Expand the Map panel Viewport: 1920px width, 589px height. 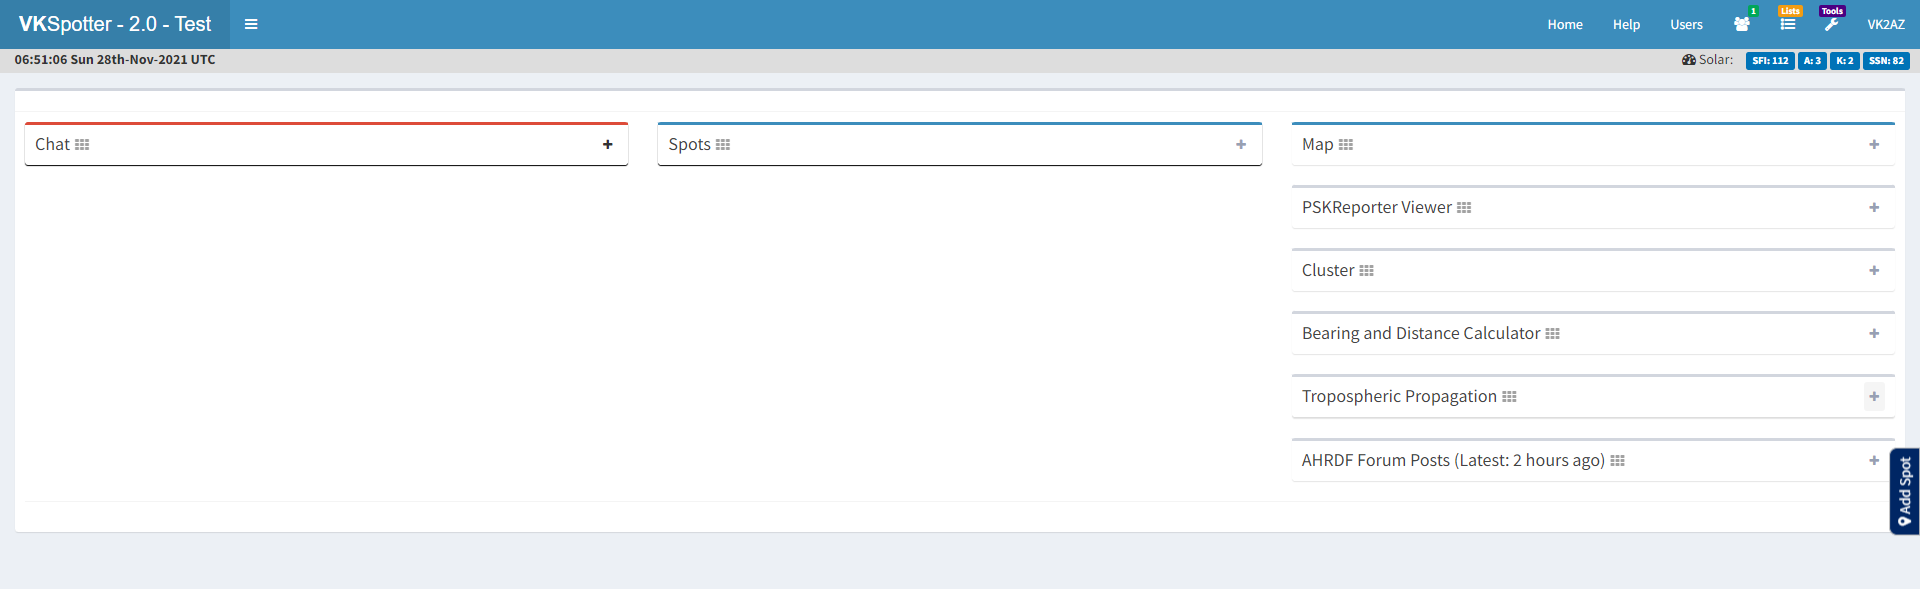(1874, 145)
